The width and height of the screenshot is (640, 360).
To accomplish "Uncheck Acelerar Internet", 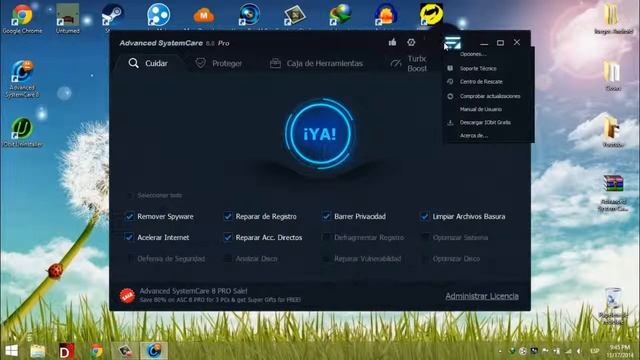I will point(129,237).
